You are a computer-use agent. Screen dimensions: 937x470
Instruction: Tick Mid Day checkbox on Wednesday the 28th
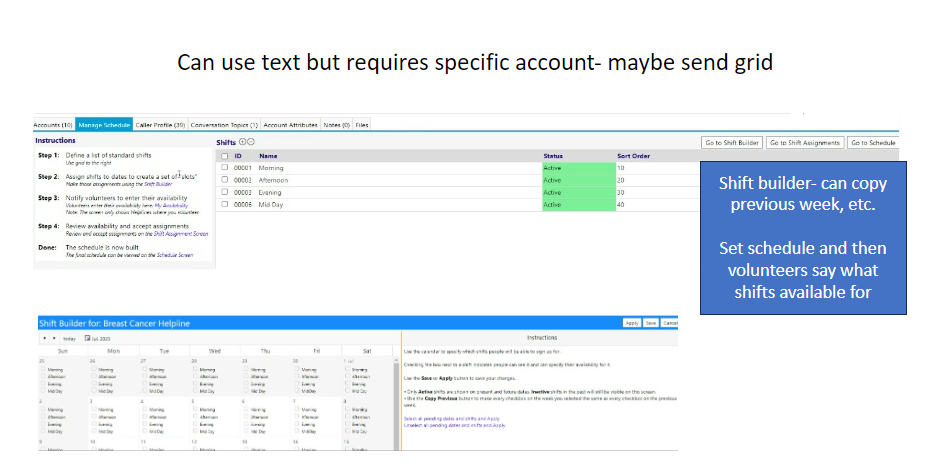tap(195, 391)
